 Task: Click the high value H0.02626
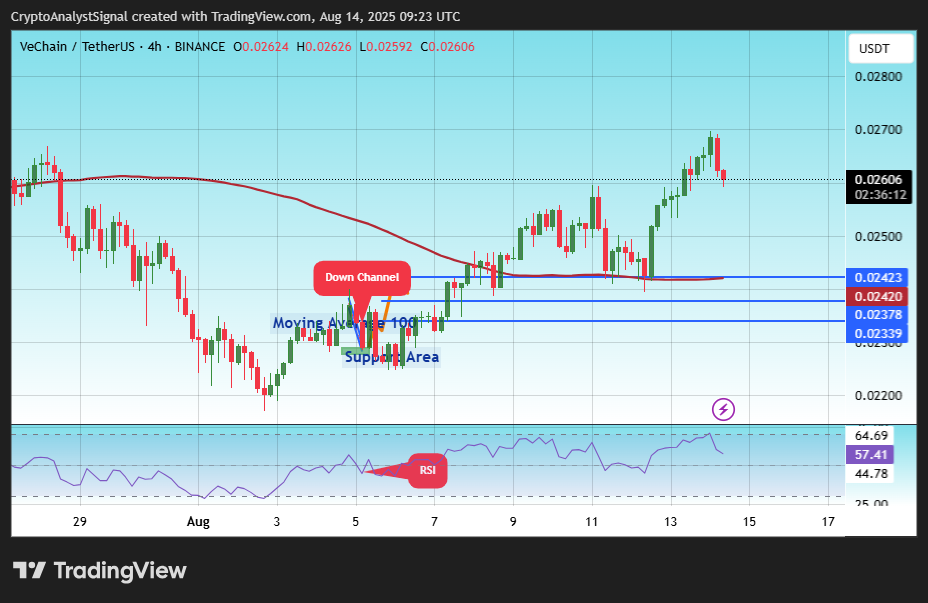pos(324,47)
